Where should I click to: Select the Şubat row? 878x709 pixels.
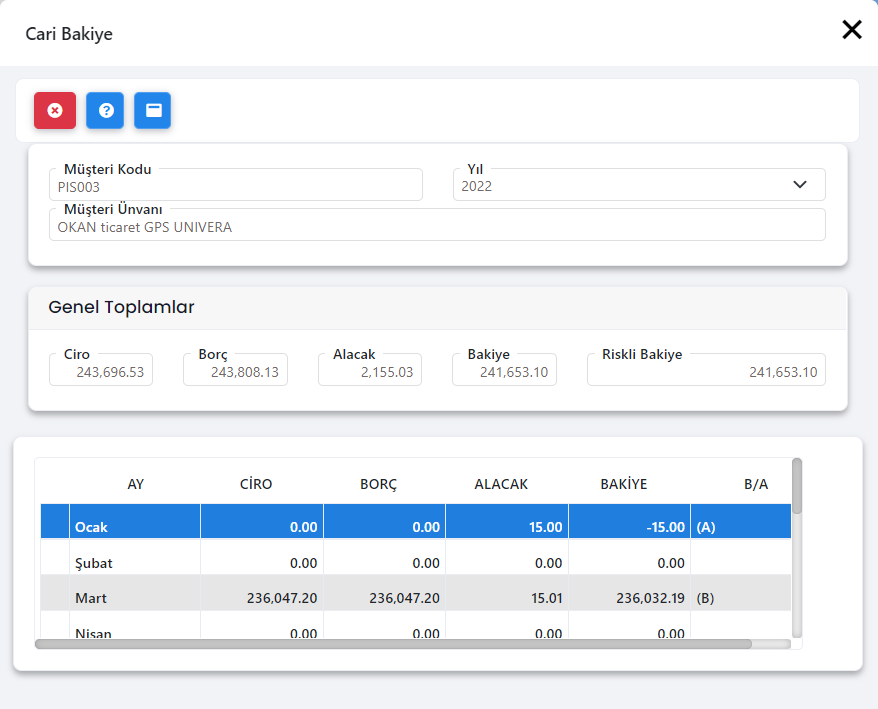point(415,557)
